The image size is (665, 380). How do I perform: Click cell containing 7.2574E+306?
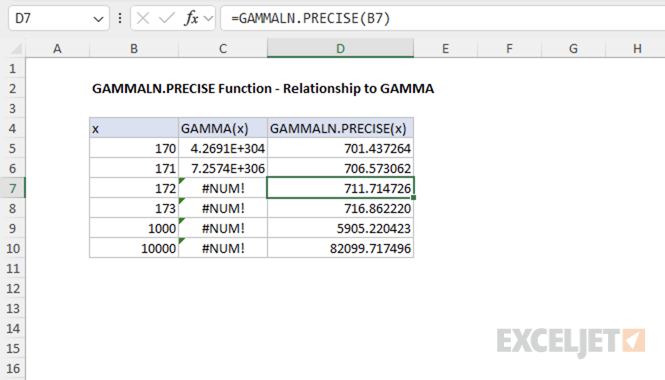[223, 168]
